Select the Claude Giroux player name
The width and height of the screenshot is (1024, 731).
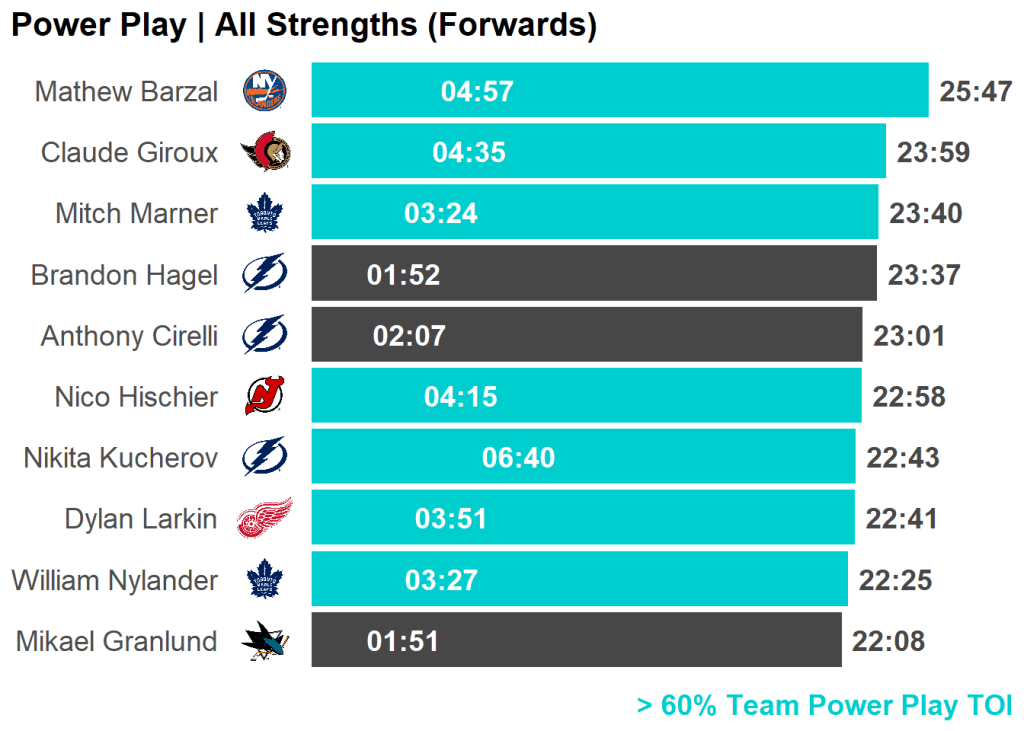tap(129, 153)
